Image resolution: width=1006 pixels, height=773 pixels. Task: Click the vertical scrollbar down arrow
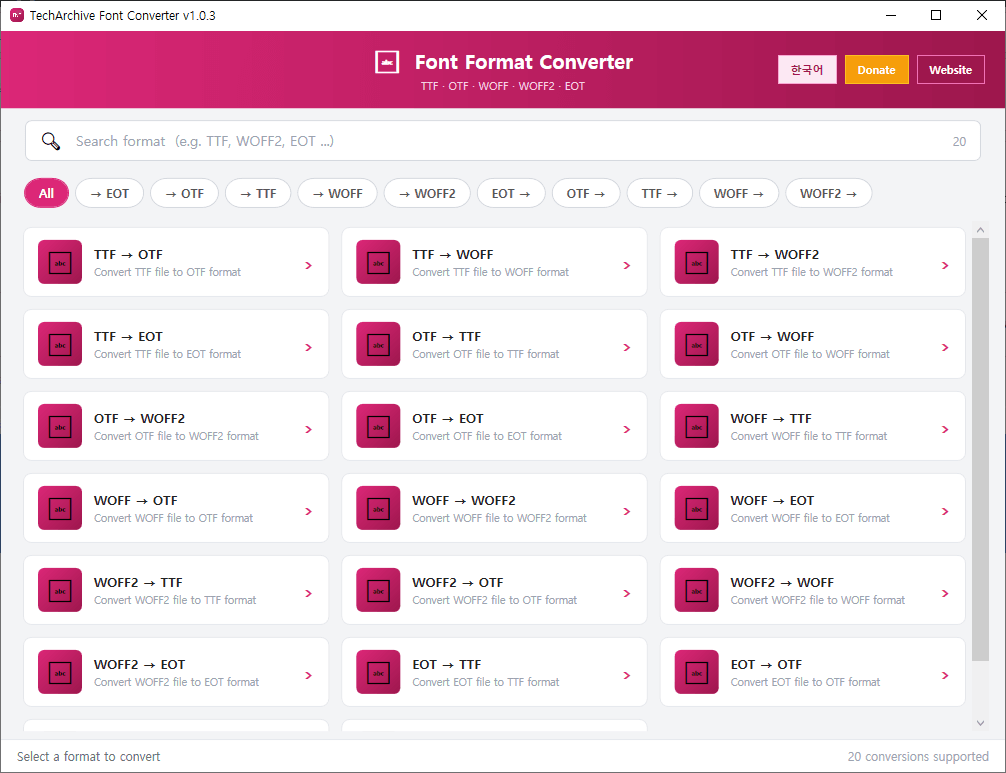point(980,723)
